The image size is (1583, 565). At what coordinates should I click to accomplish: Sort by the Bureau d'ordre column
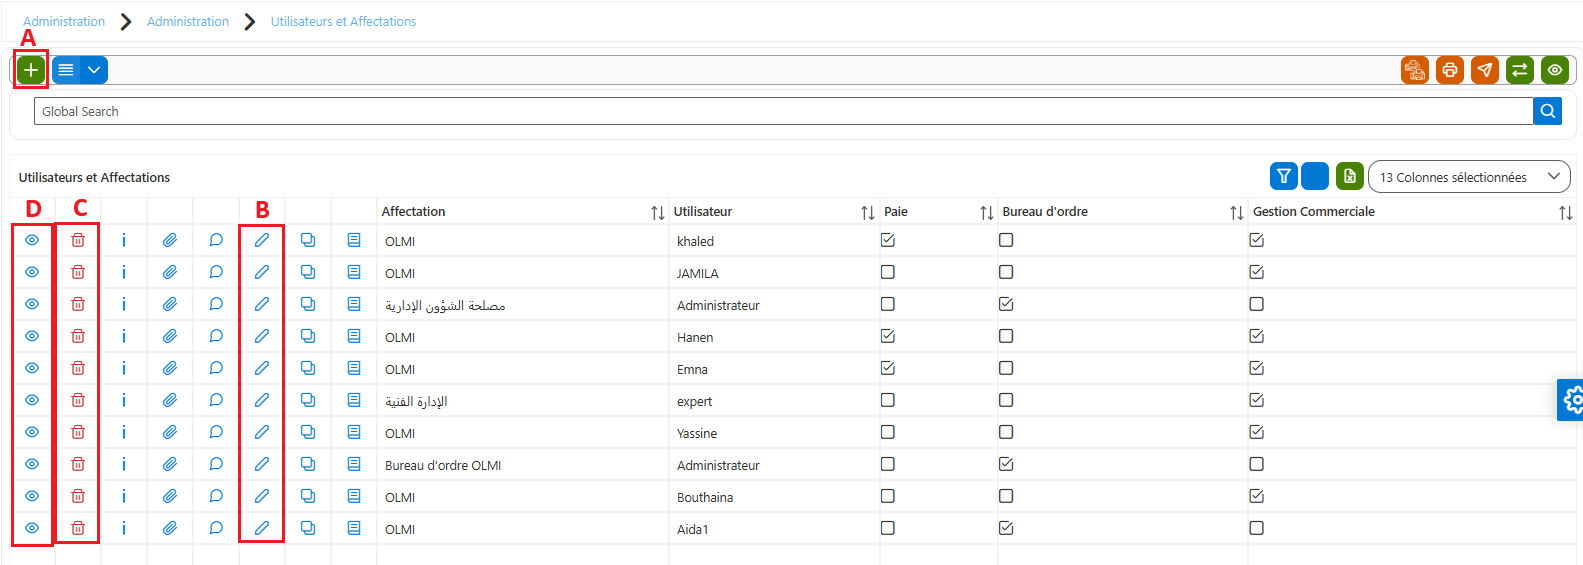click(1236, 212)
